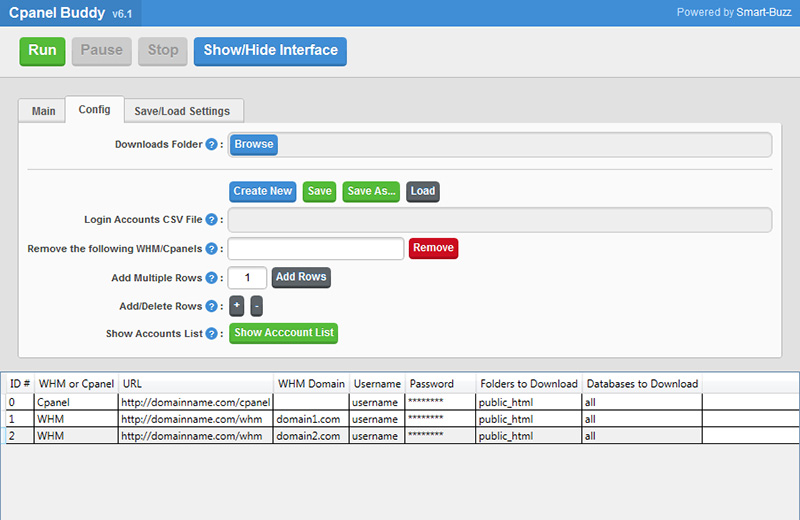This screenshot has height=520, width=800.
Task: Click the WHM or Cpanel column header
Action: [77, 384]
